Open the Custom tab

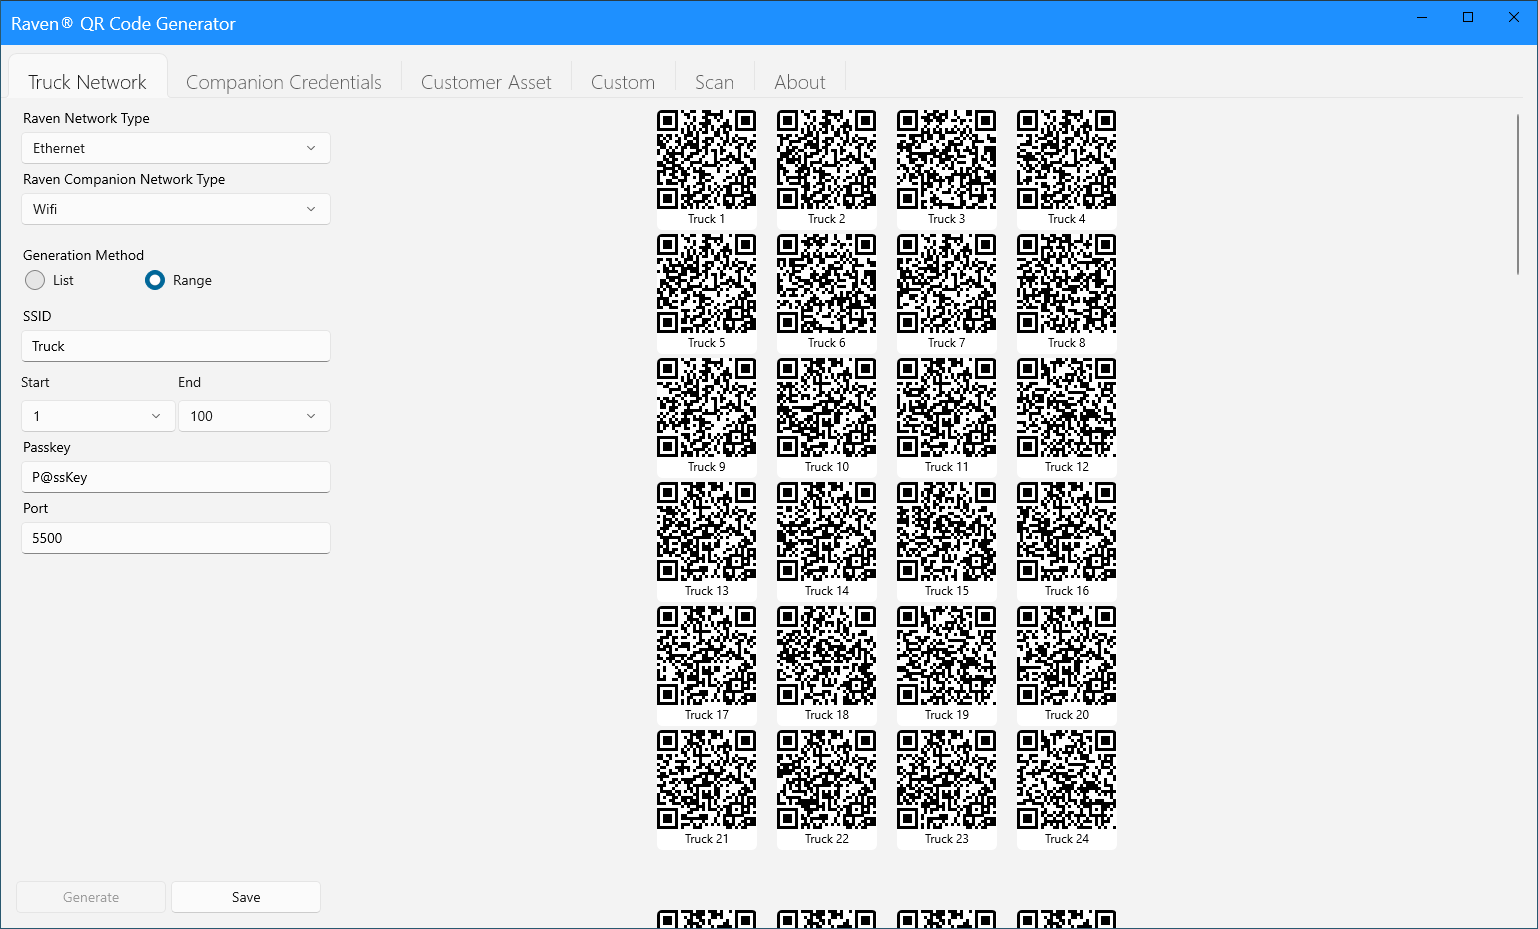point(623,82)
